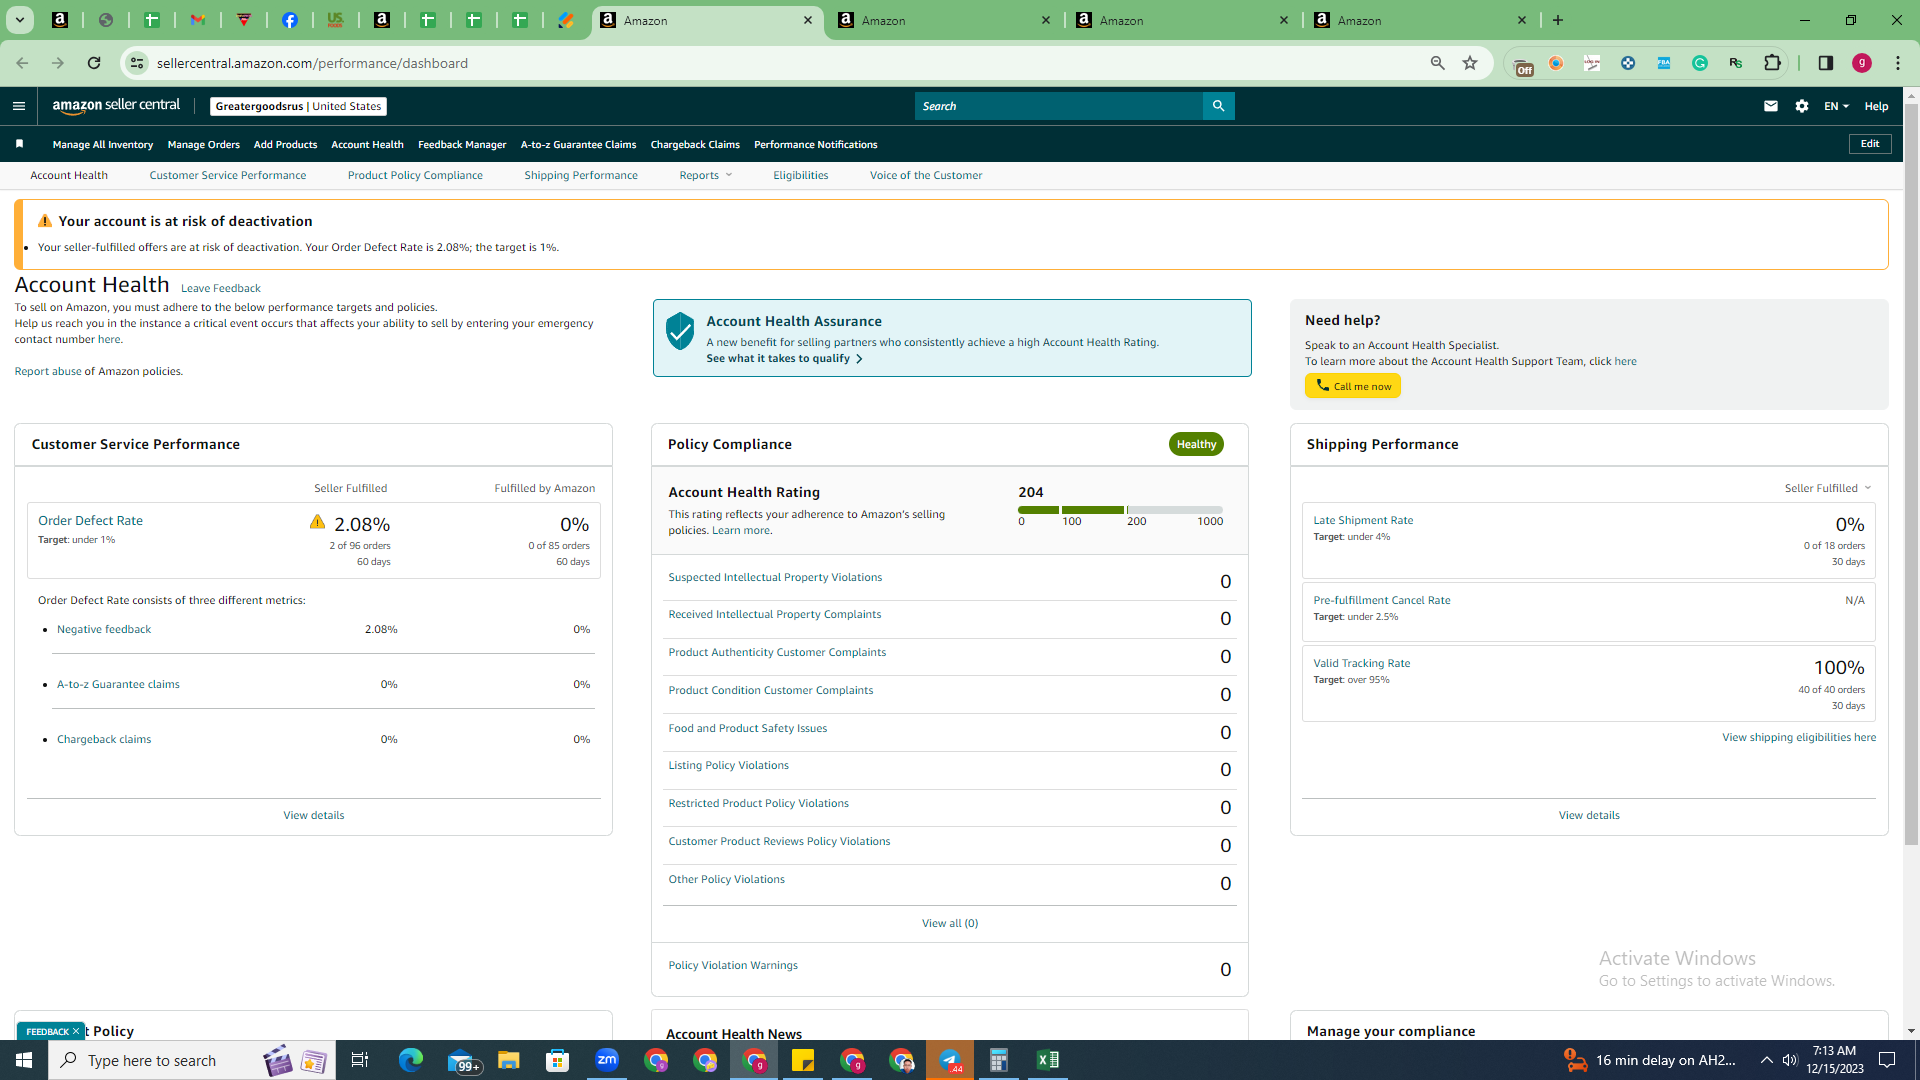The image size is (1920, 1080).
Task: Close the FEEDBACK badge
Action: [76, 1031]
